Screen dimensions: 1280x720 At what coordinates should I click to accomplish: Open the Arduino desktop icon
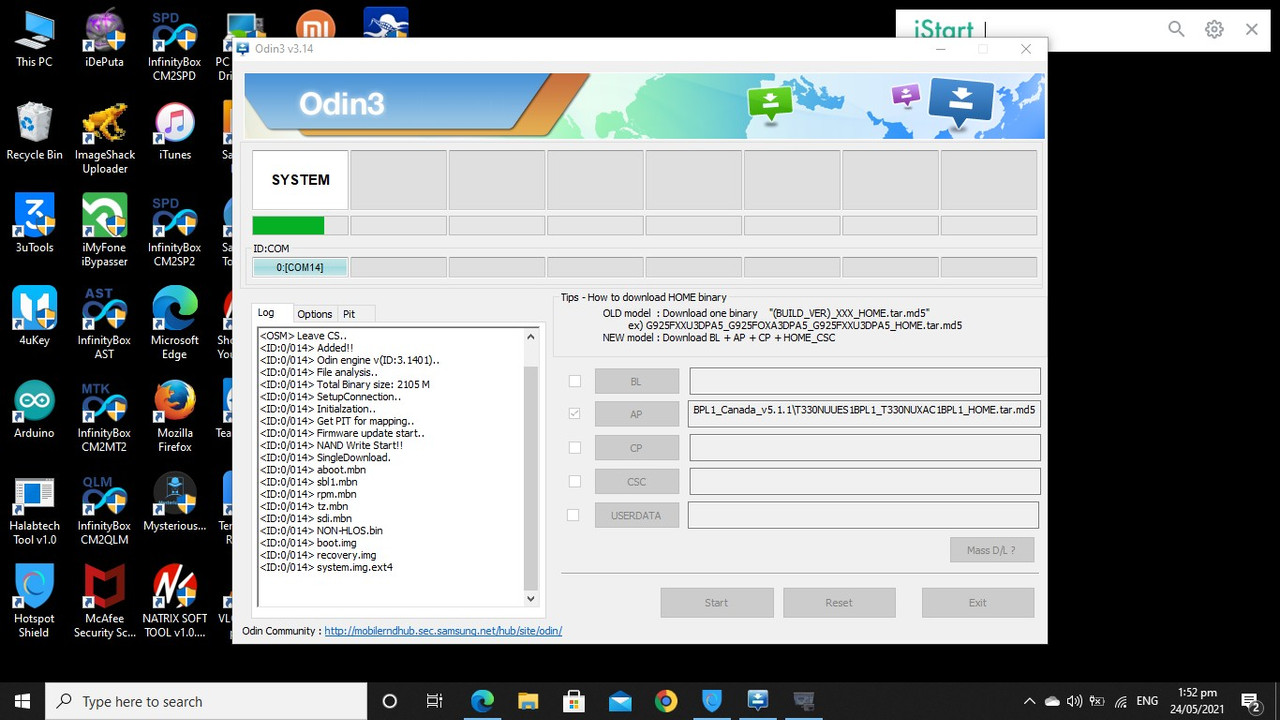pyautogui.click(x=34, y=410)
